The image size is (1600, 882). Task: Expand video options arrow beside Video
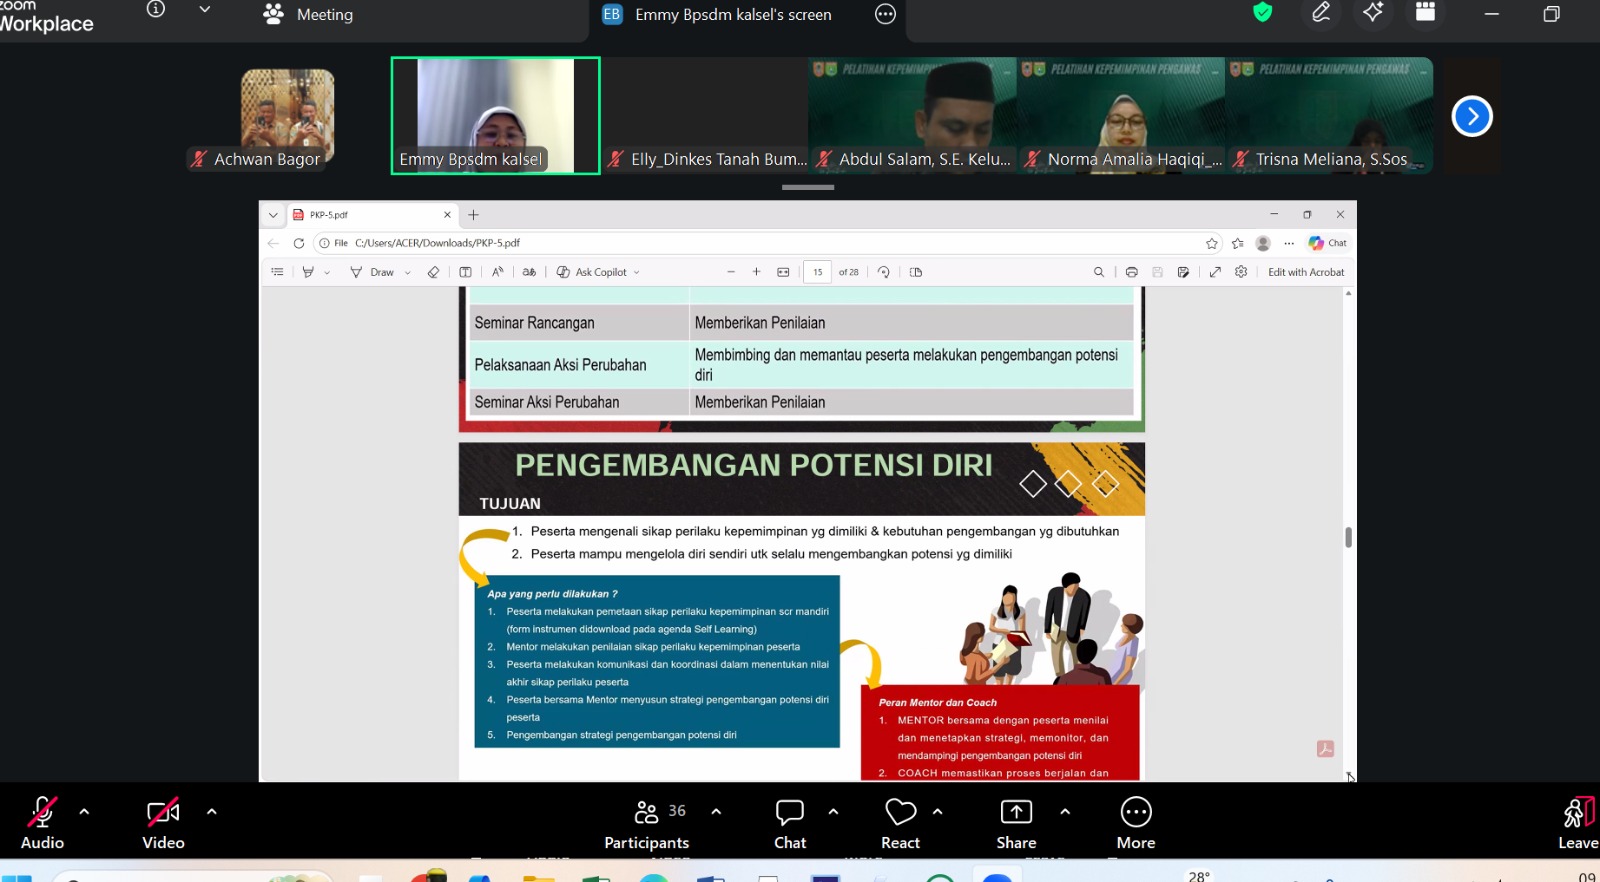(211, 812)
